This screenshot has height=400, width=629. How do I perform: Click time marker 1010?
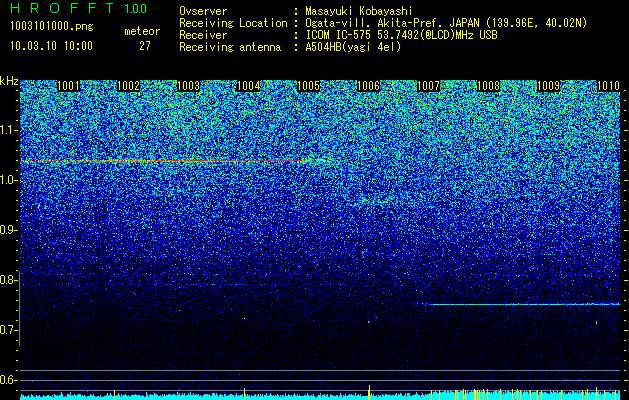coord(609,86)
